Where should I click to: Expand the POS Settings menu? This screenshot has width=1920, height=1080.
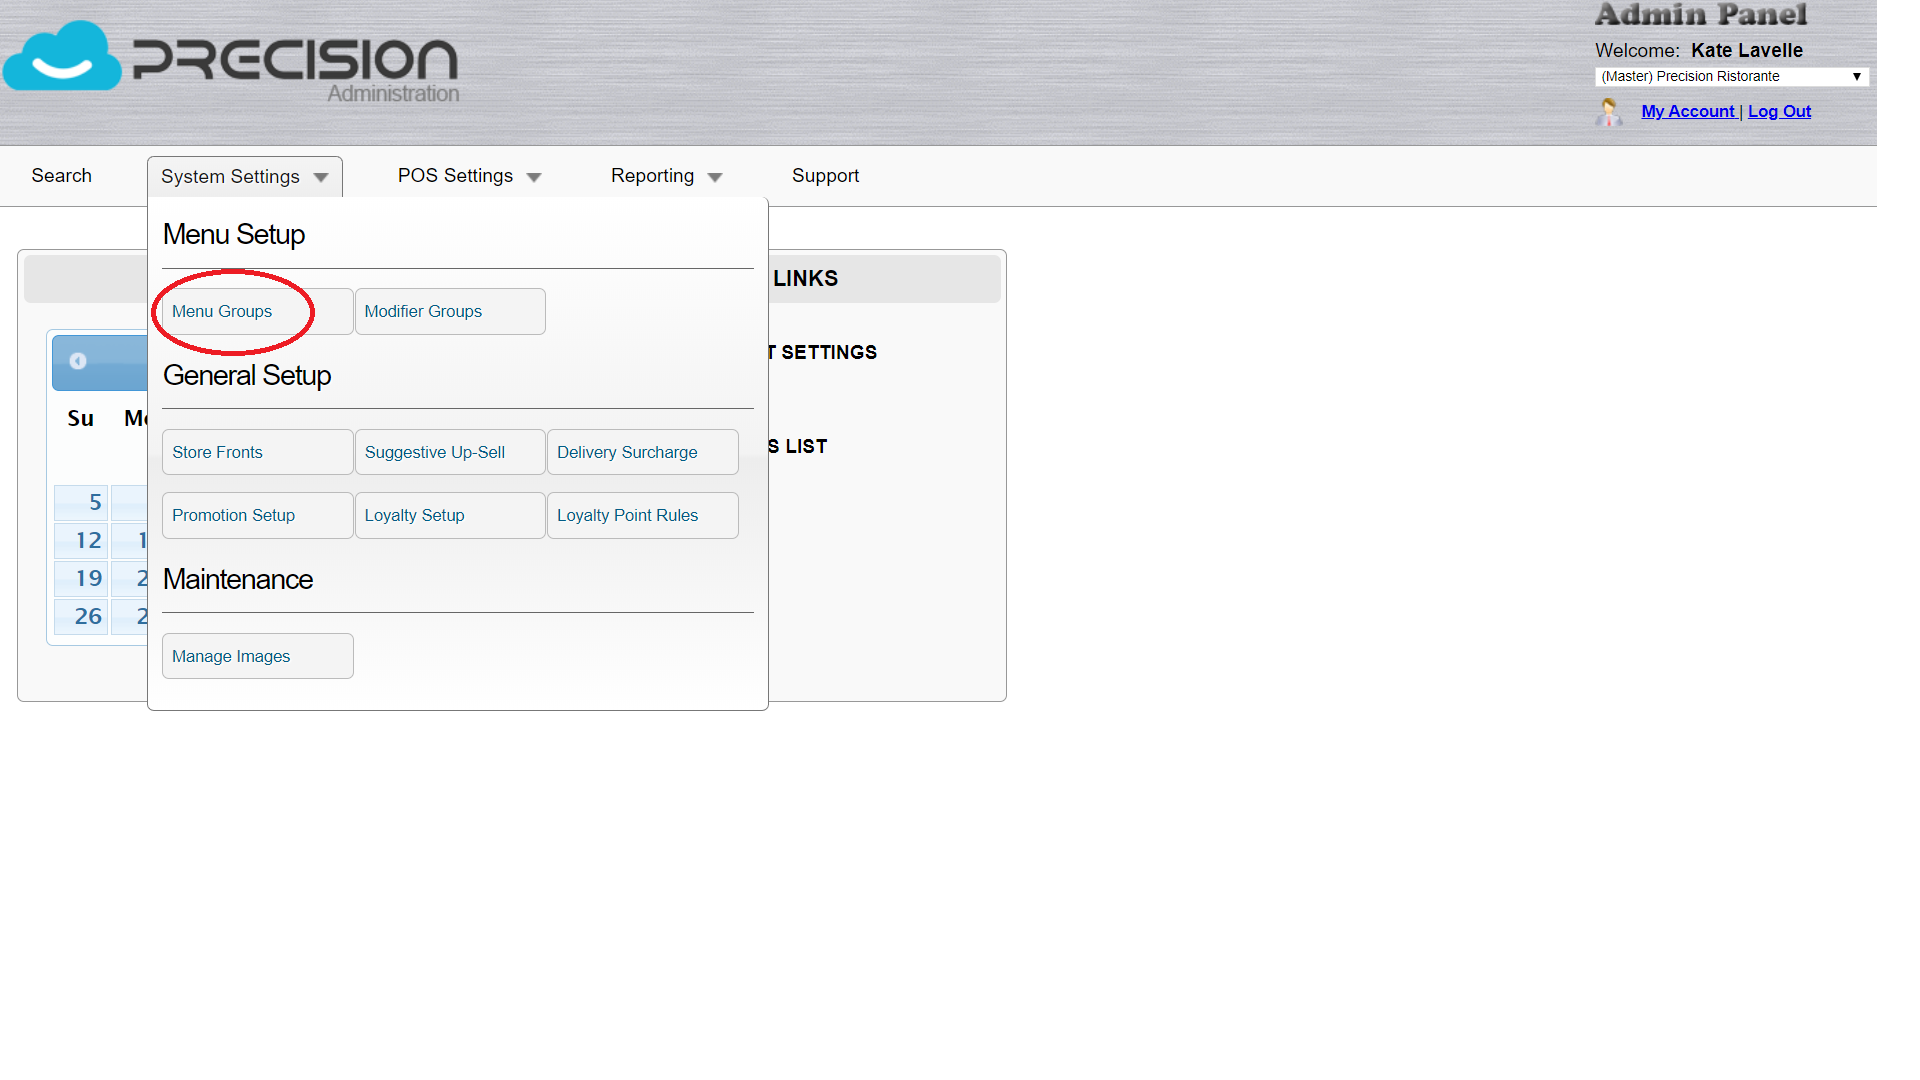469,176
